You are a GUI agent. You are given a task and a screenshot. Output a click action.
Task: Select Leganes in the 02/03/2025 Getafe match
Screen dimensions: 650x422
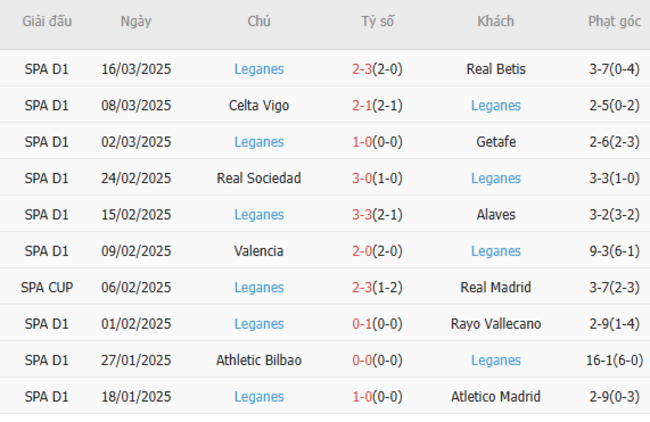259,142
